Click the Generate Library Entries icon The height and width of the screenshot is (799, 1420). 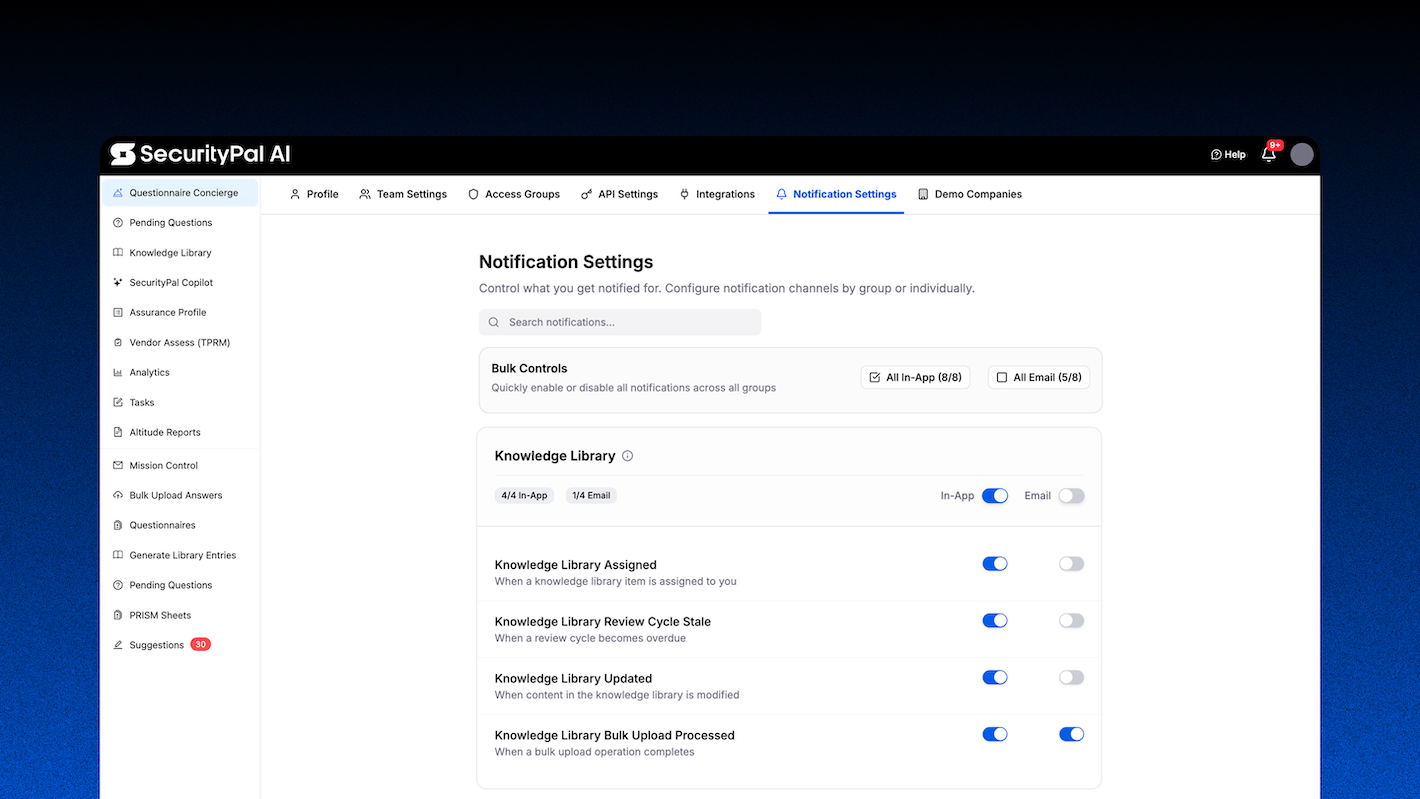click(x=118, y=556)
